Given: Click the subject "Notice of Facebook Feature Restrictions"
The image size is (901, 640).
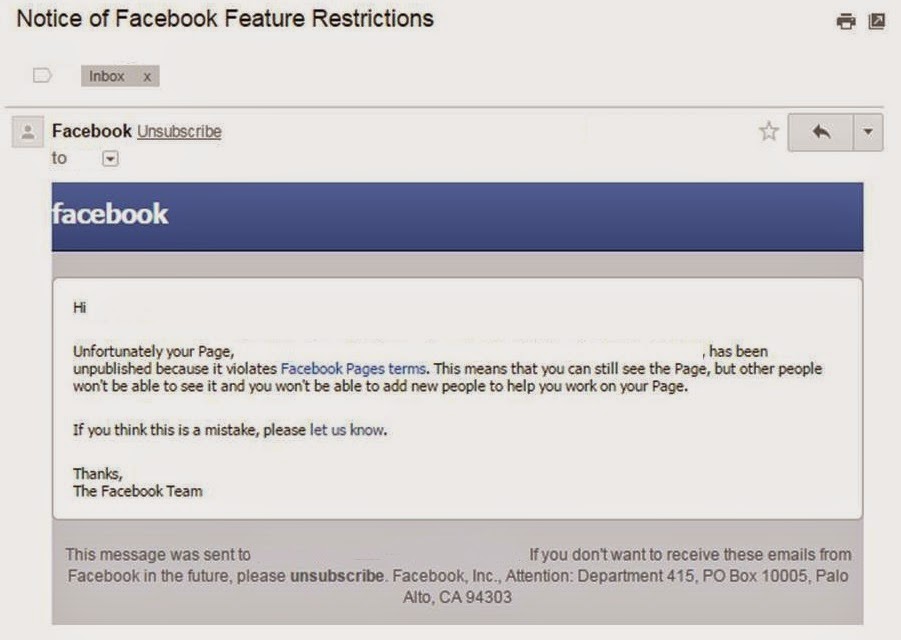Looking at the screenshot, I should pos(225,18).
